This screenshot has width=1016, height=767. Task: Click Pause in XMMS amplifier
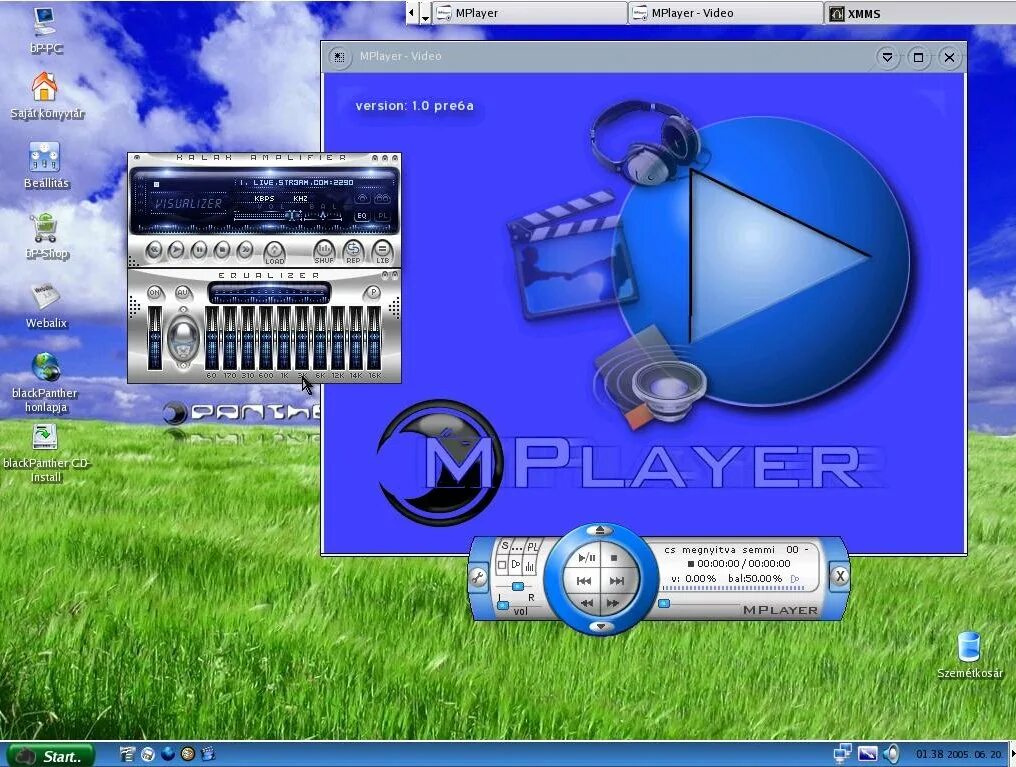[200, 250]
